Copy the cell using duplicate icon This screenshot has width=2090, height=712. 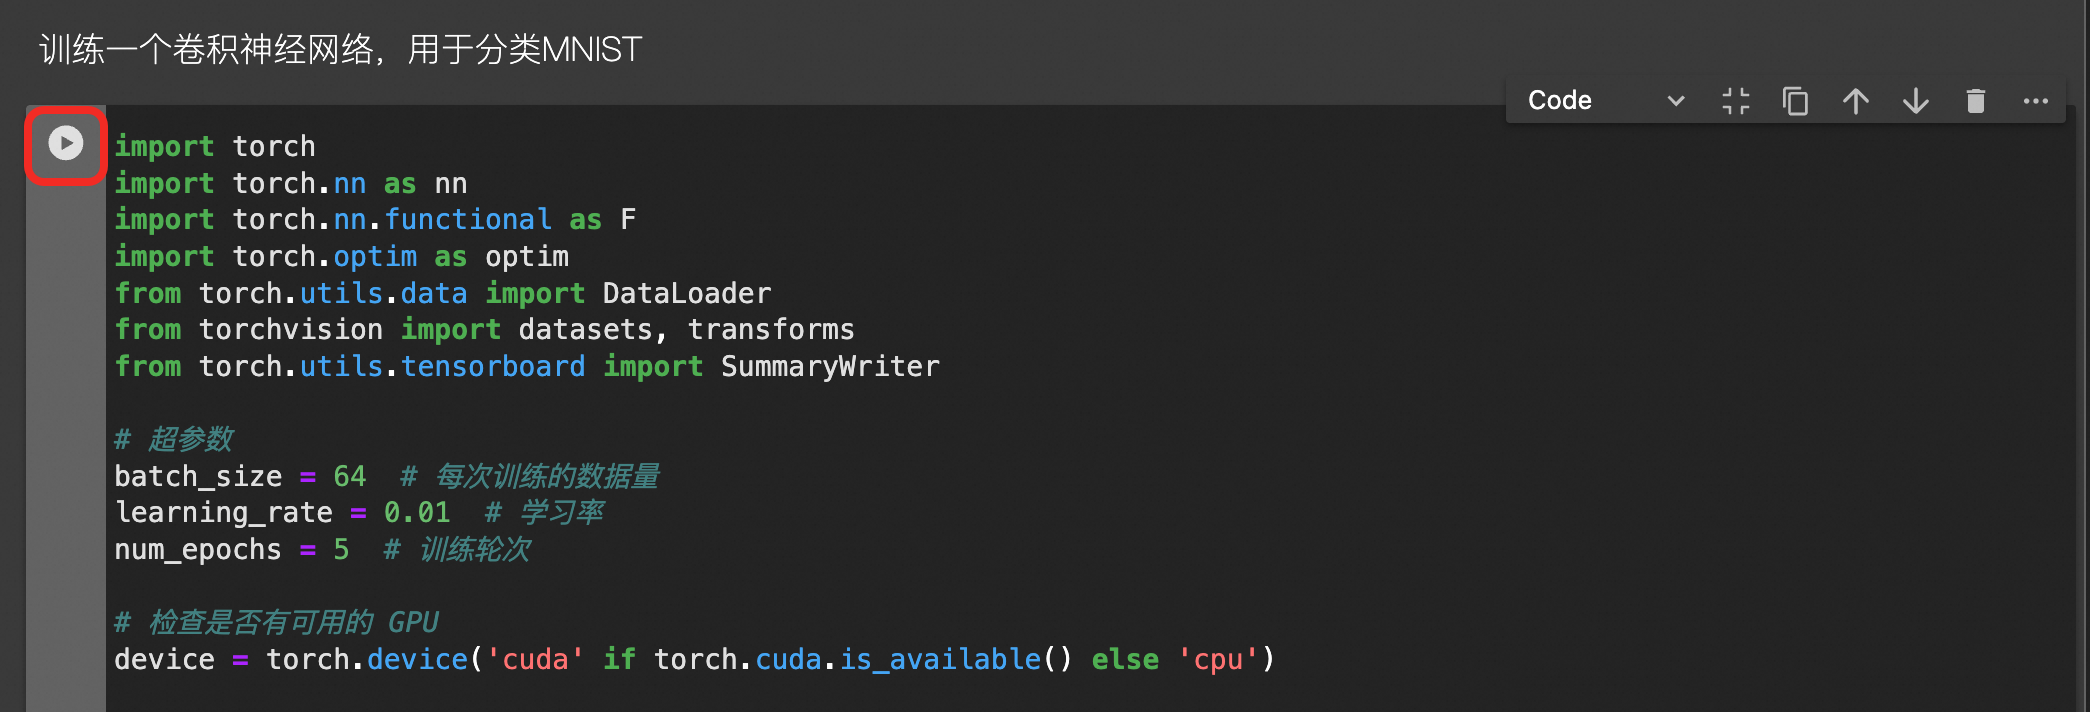(1796, 101)
